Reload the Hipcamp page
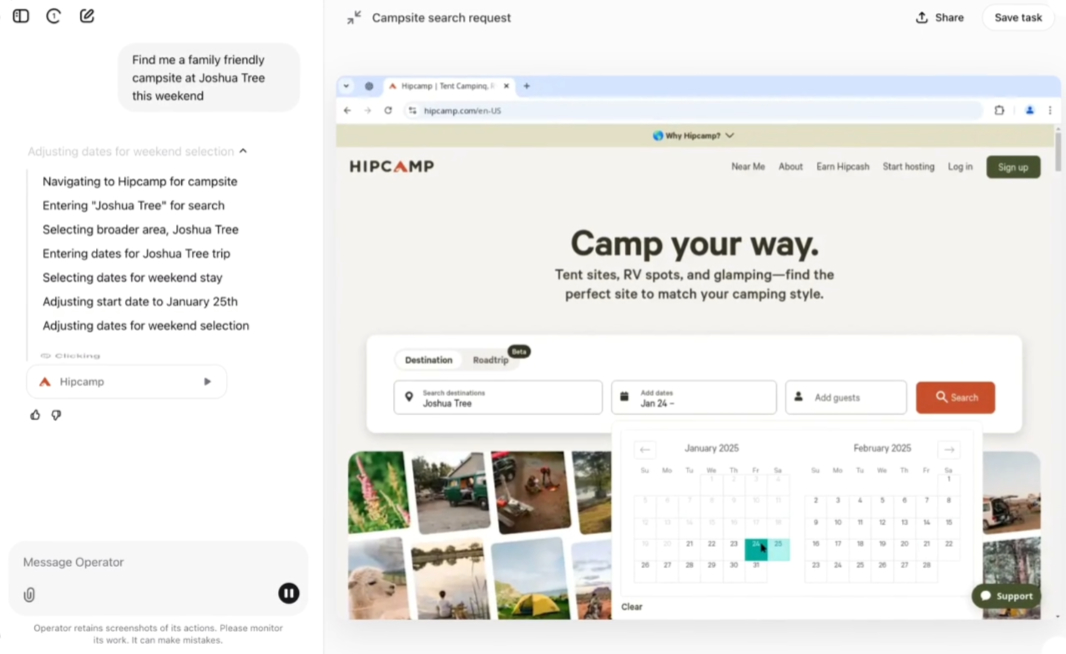 pos(388,110)
